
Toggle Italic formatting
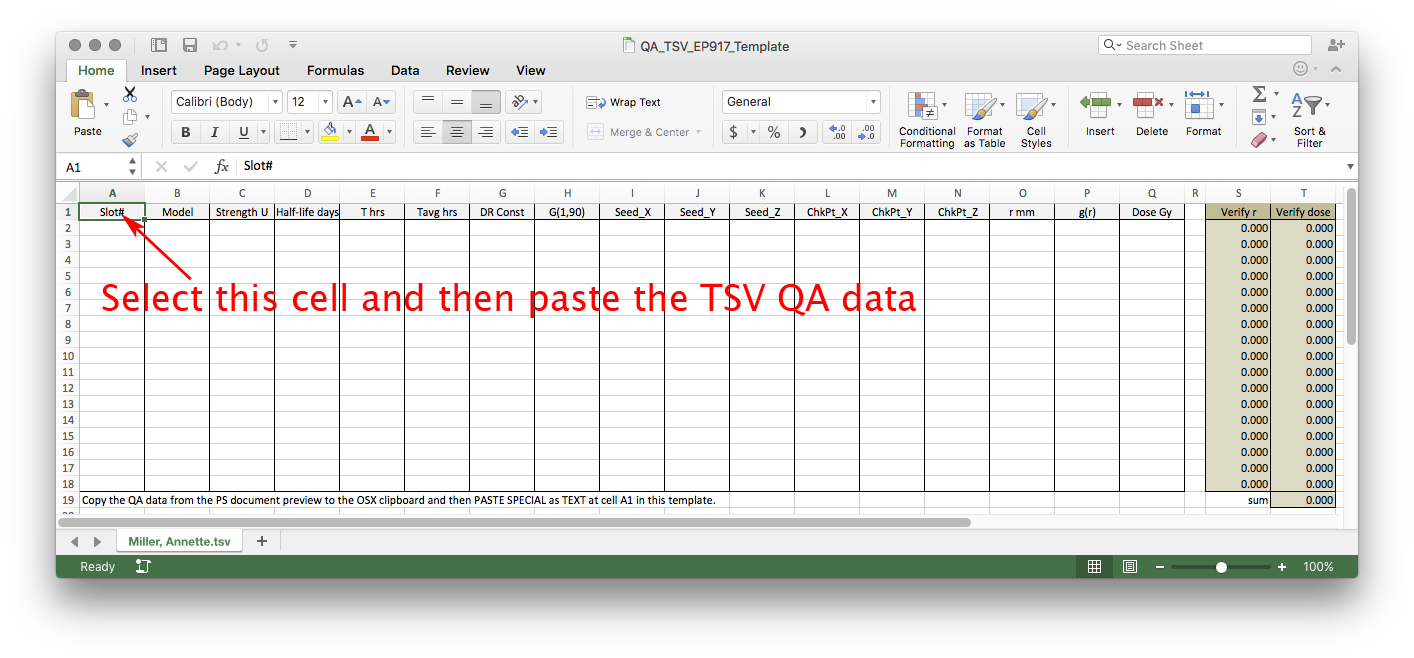pos(214,132)
